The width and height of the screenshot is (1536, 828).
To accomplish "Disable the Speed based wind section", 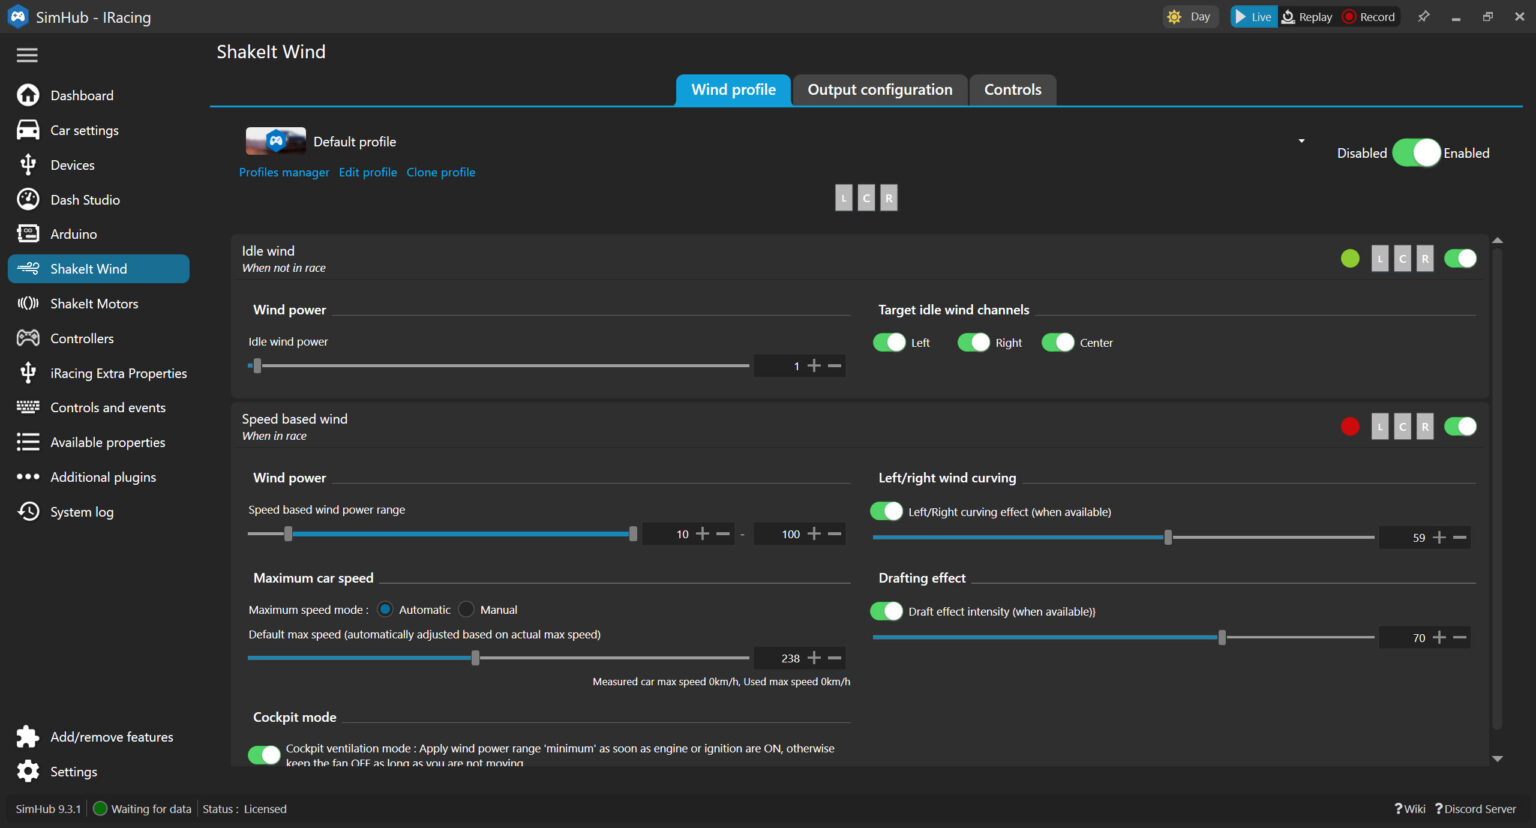I will [x=1459, y=425].
